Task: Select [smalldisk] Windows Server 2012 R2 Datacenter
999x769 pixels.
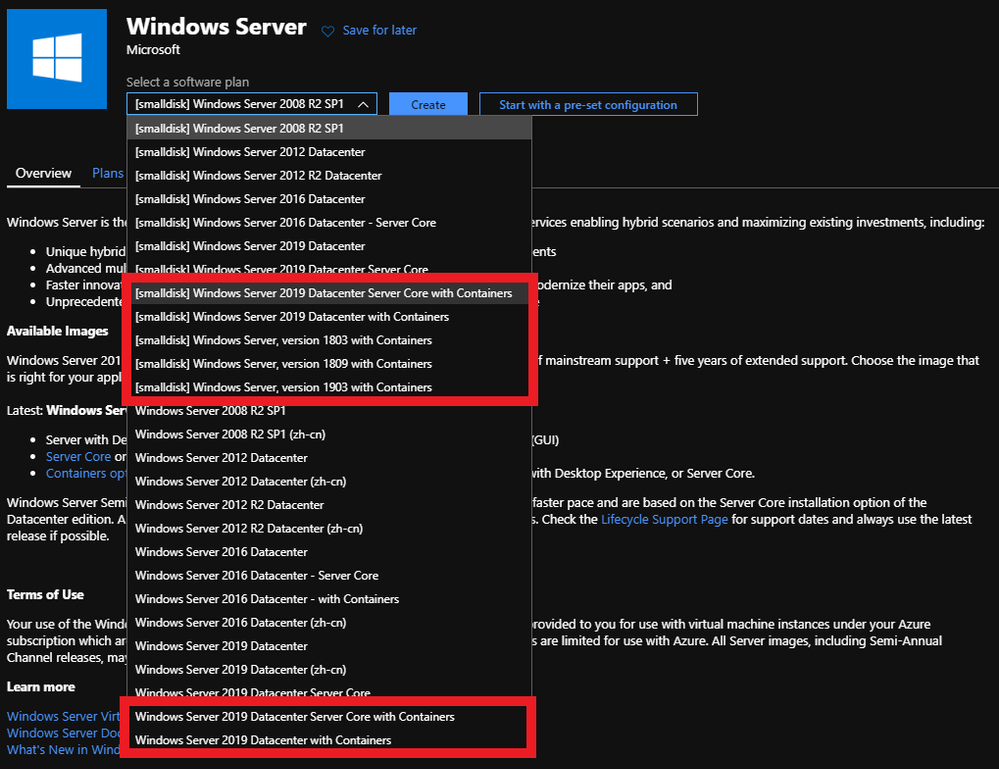Action: [329, 175]
